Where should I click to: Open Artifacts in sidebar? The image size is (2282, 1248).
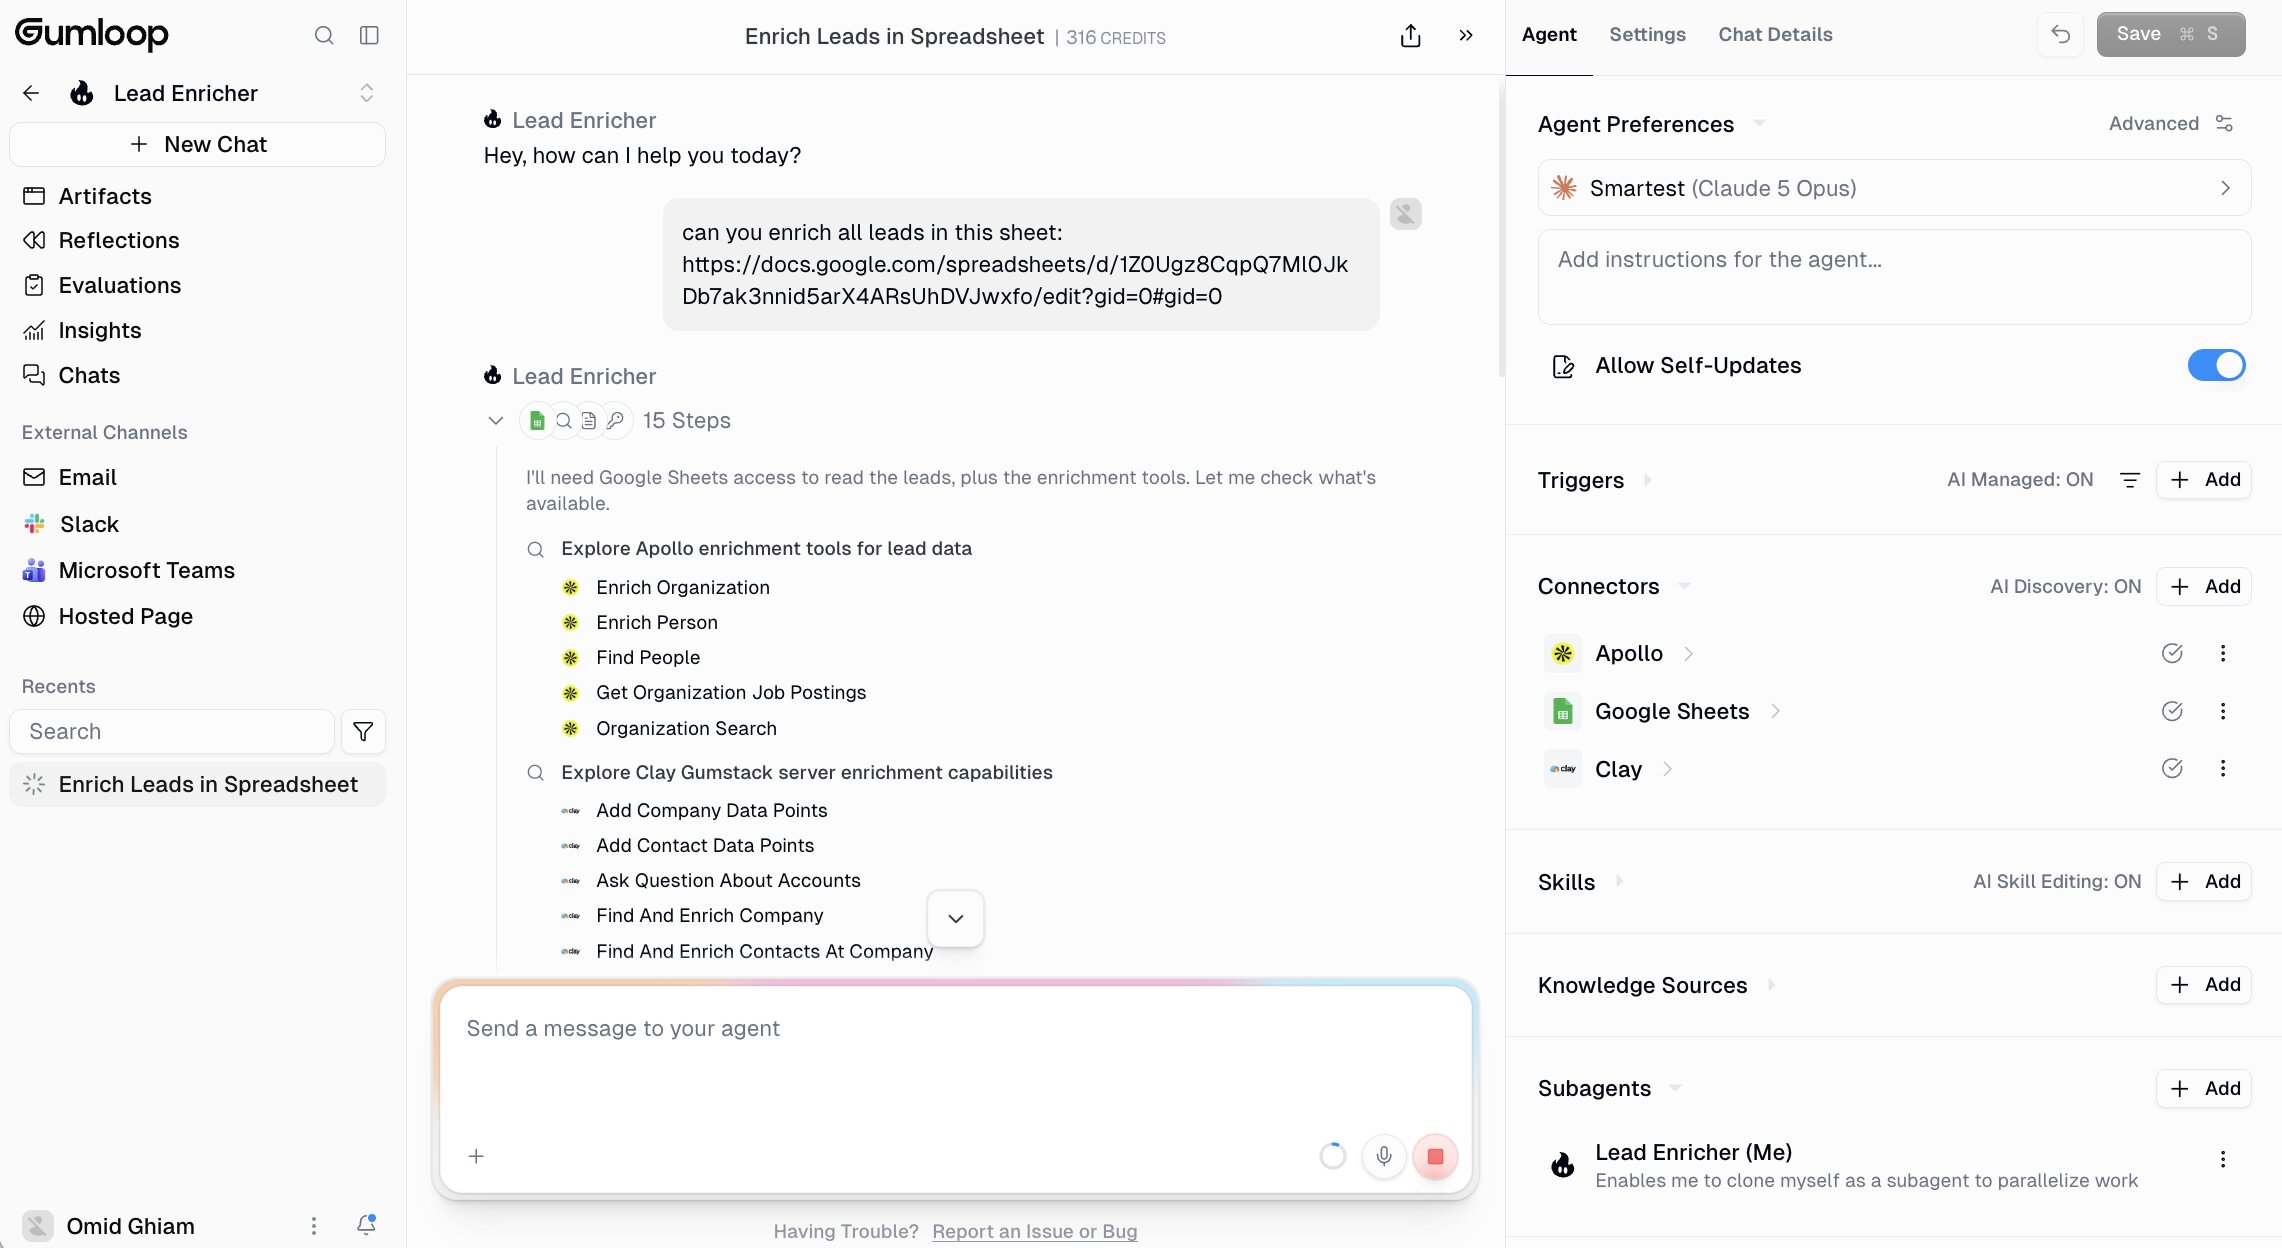pyautogui.click(x=105, y=196)
